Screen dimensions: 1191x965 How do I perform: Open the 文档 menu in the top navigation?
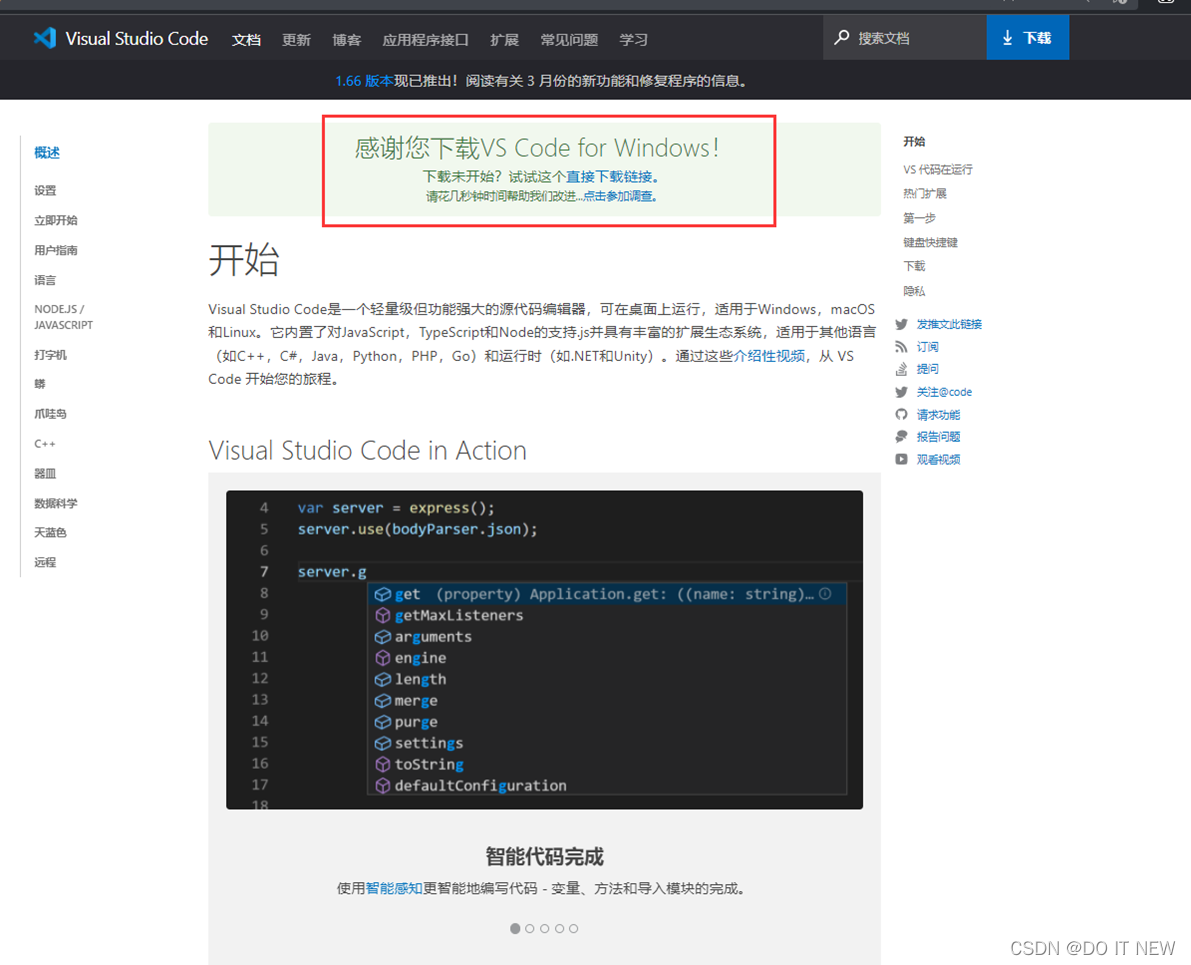pyautogui.click(x=246, y=40)
